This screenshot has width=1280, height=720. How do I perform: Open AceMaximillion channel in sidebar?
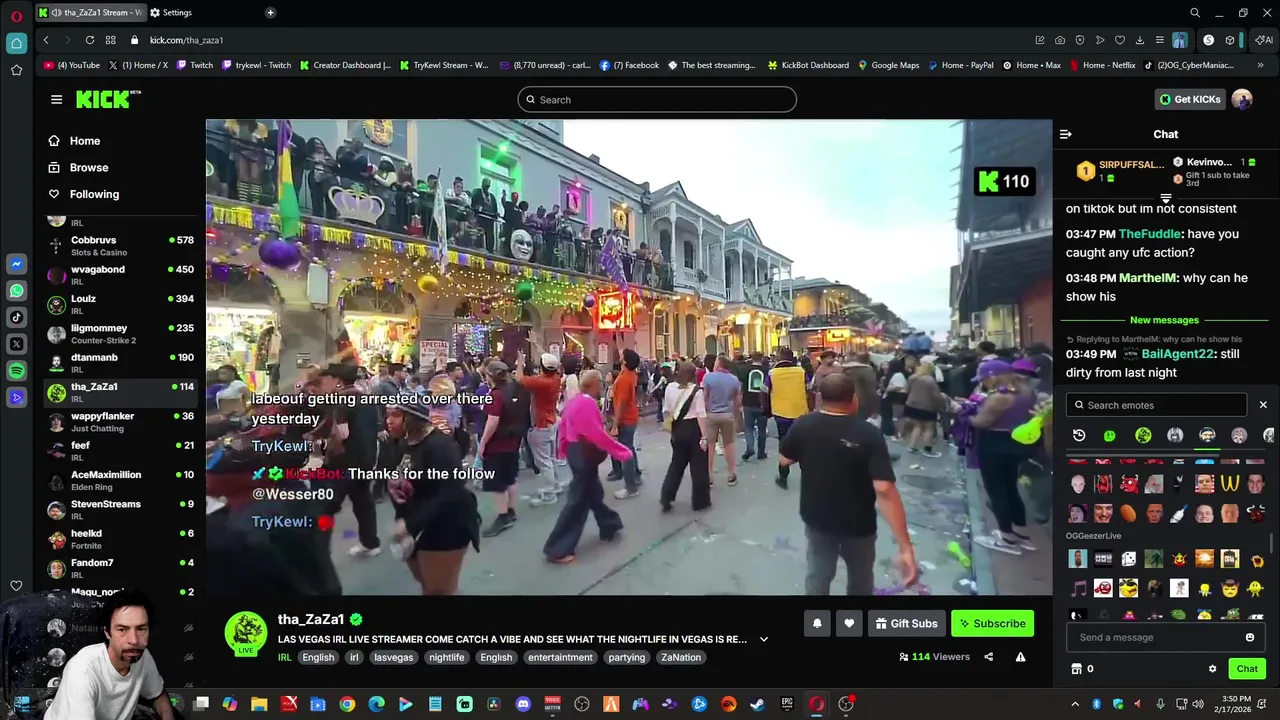point(120,480)
